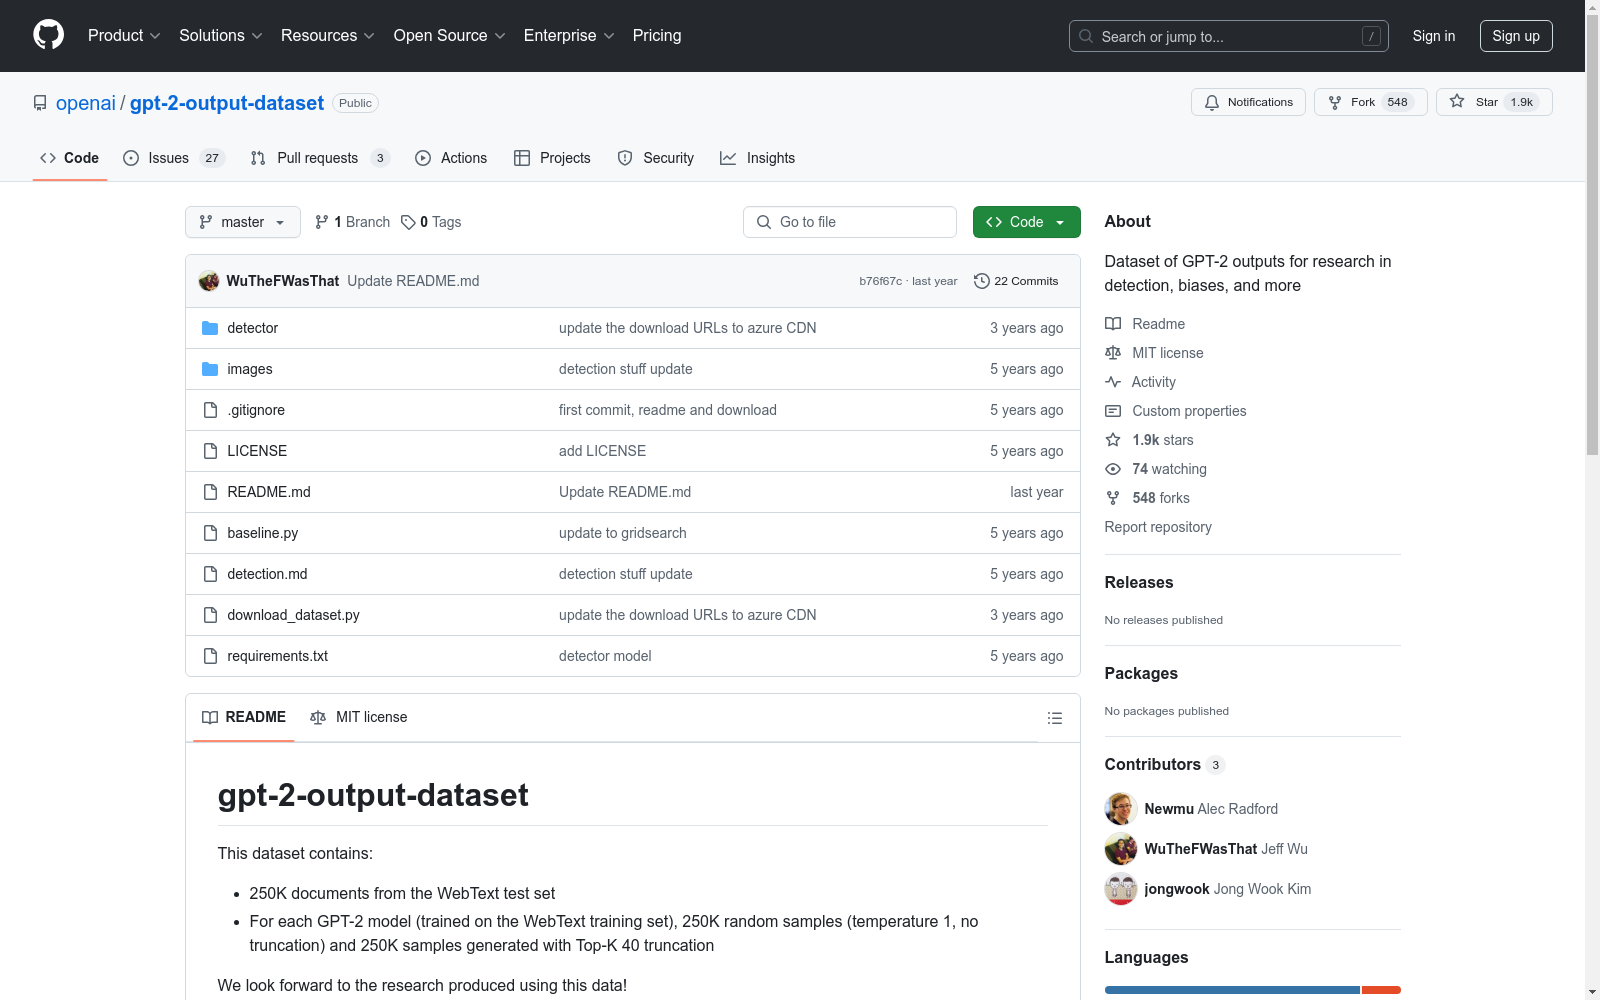Click the GitHub Octocat logo
This screenshot has height=1000, width=1600.
click(x=48, y=35)
